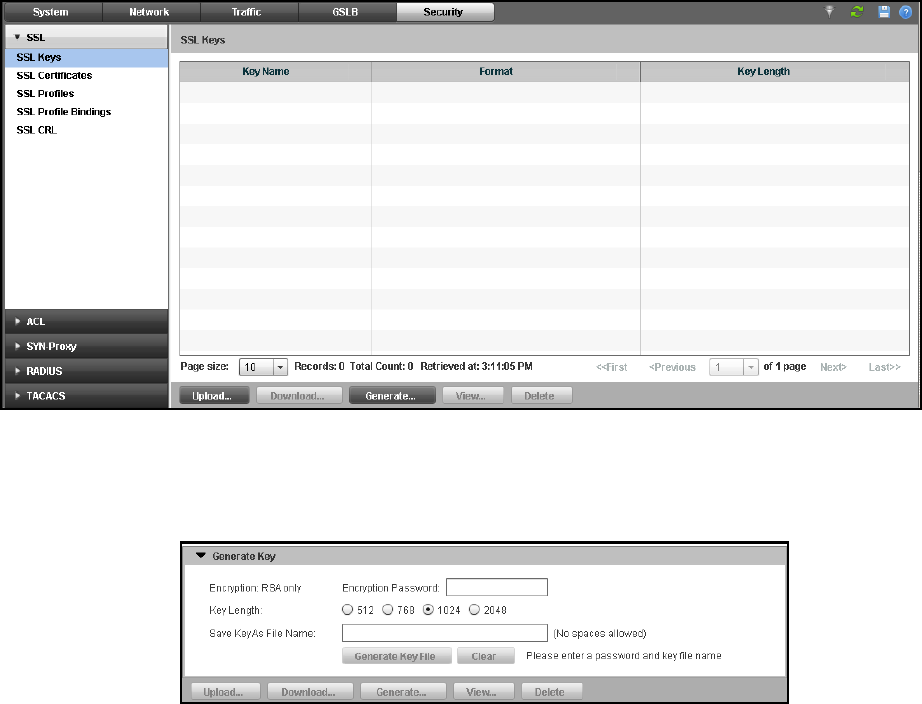Select the 1024 key length radio button
The width and height of the screenshot is (922, 704).
click(x=428, y=610)
